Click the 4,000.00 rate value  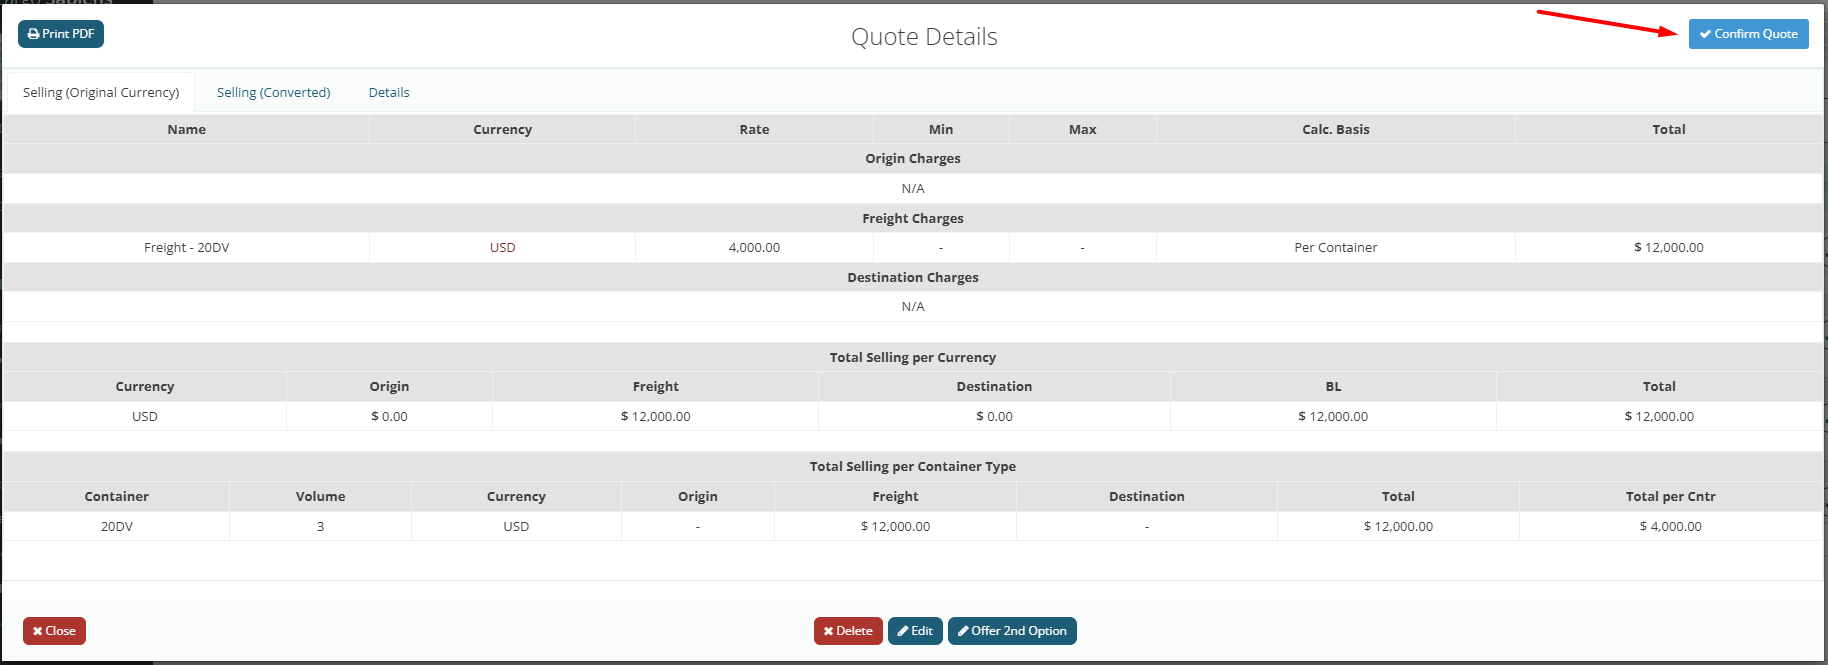point(754,248)
